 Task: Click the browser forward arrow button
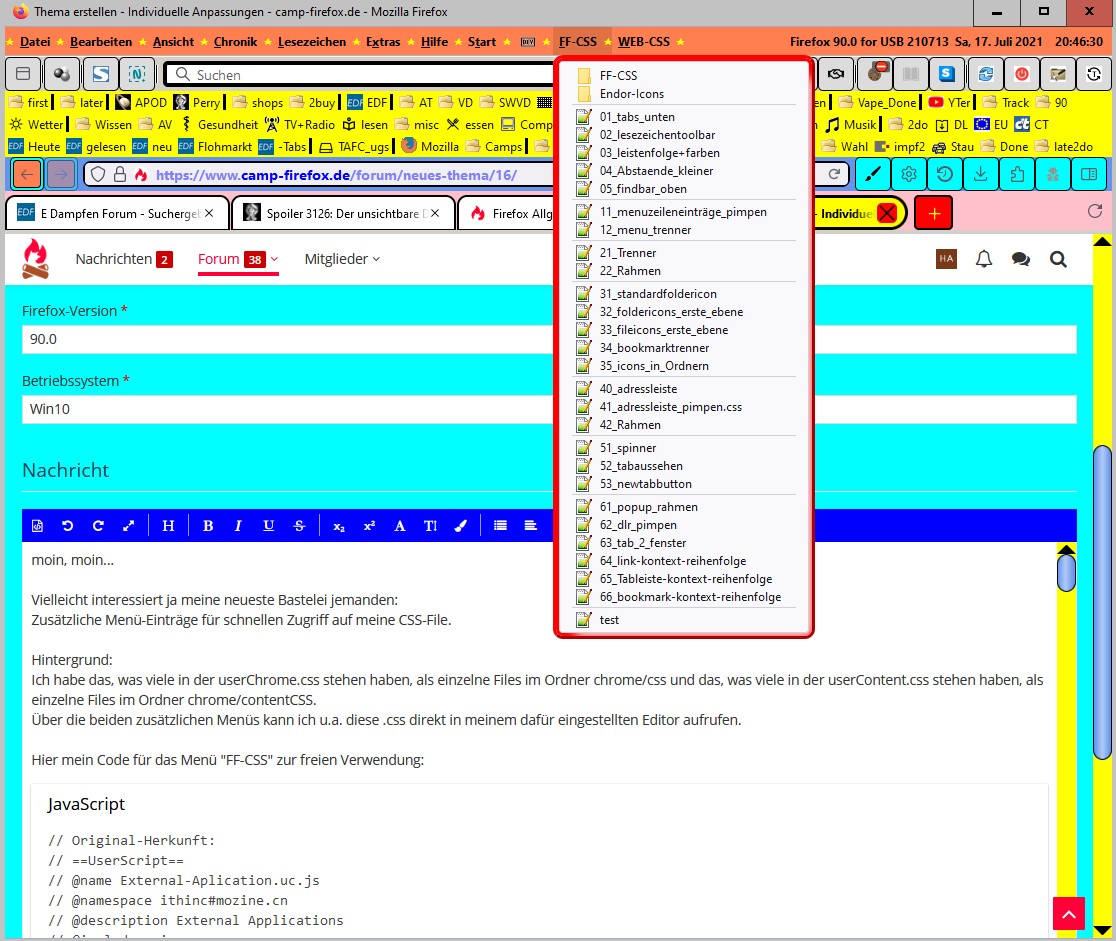[61, 174]
